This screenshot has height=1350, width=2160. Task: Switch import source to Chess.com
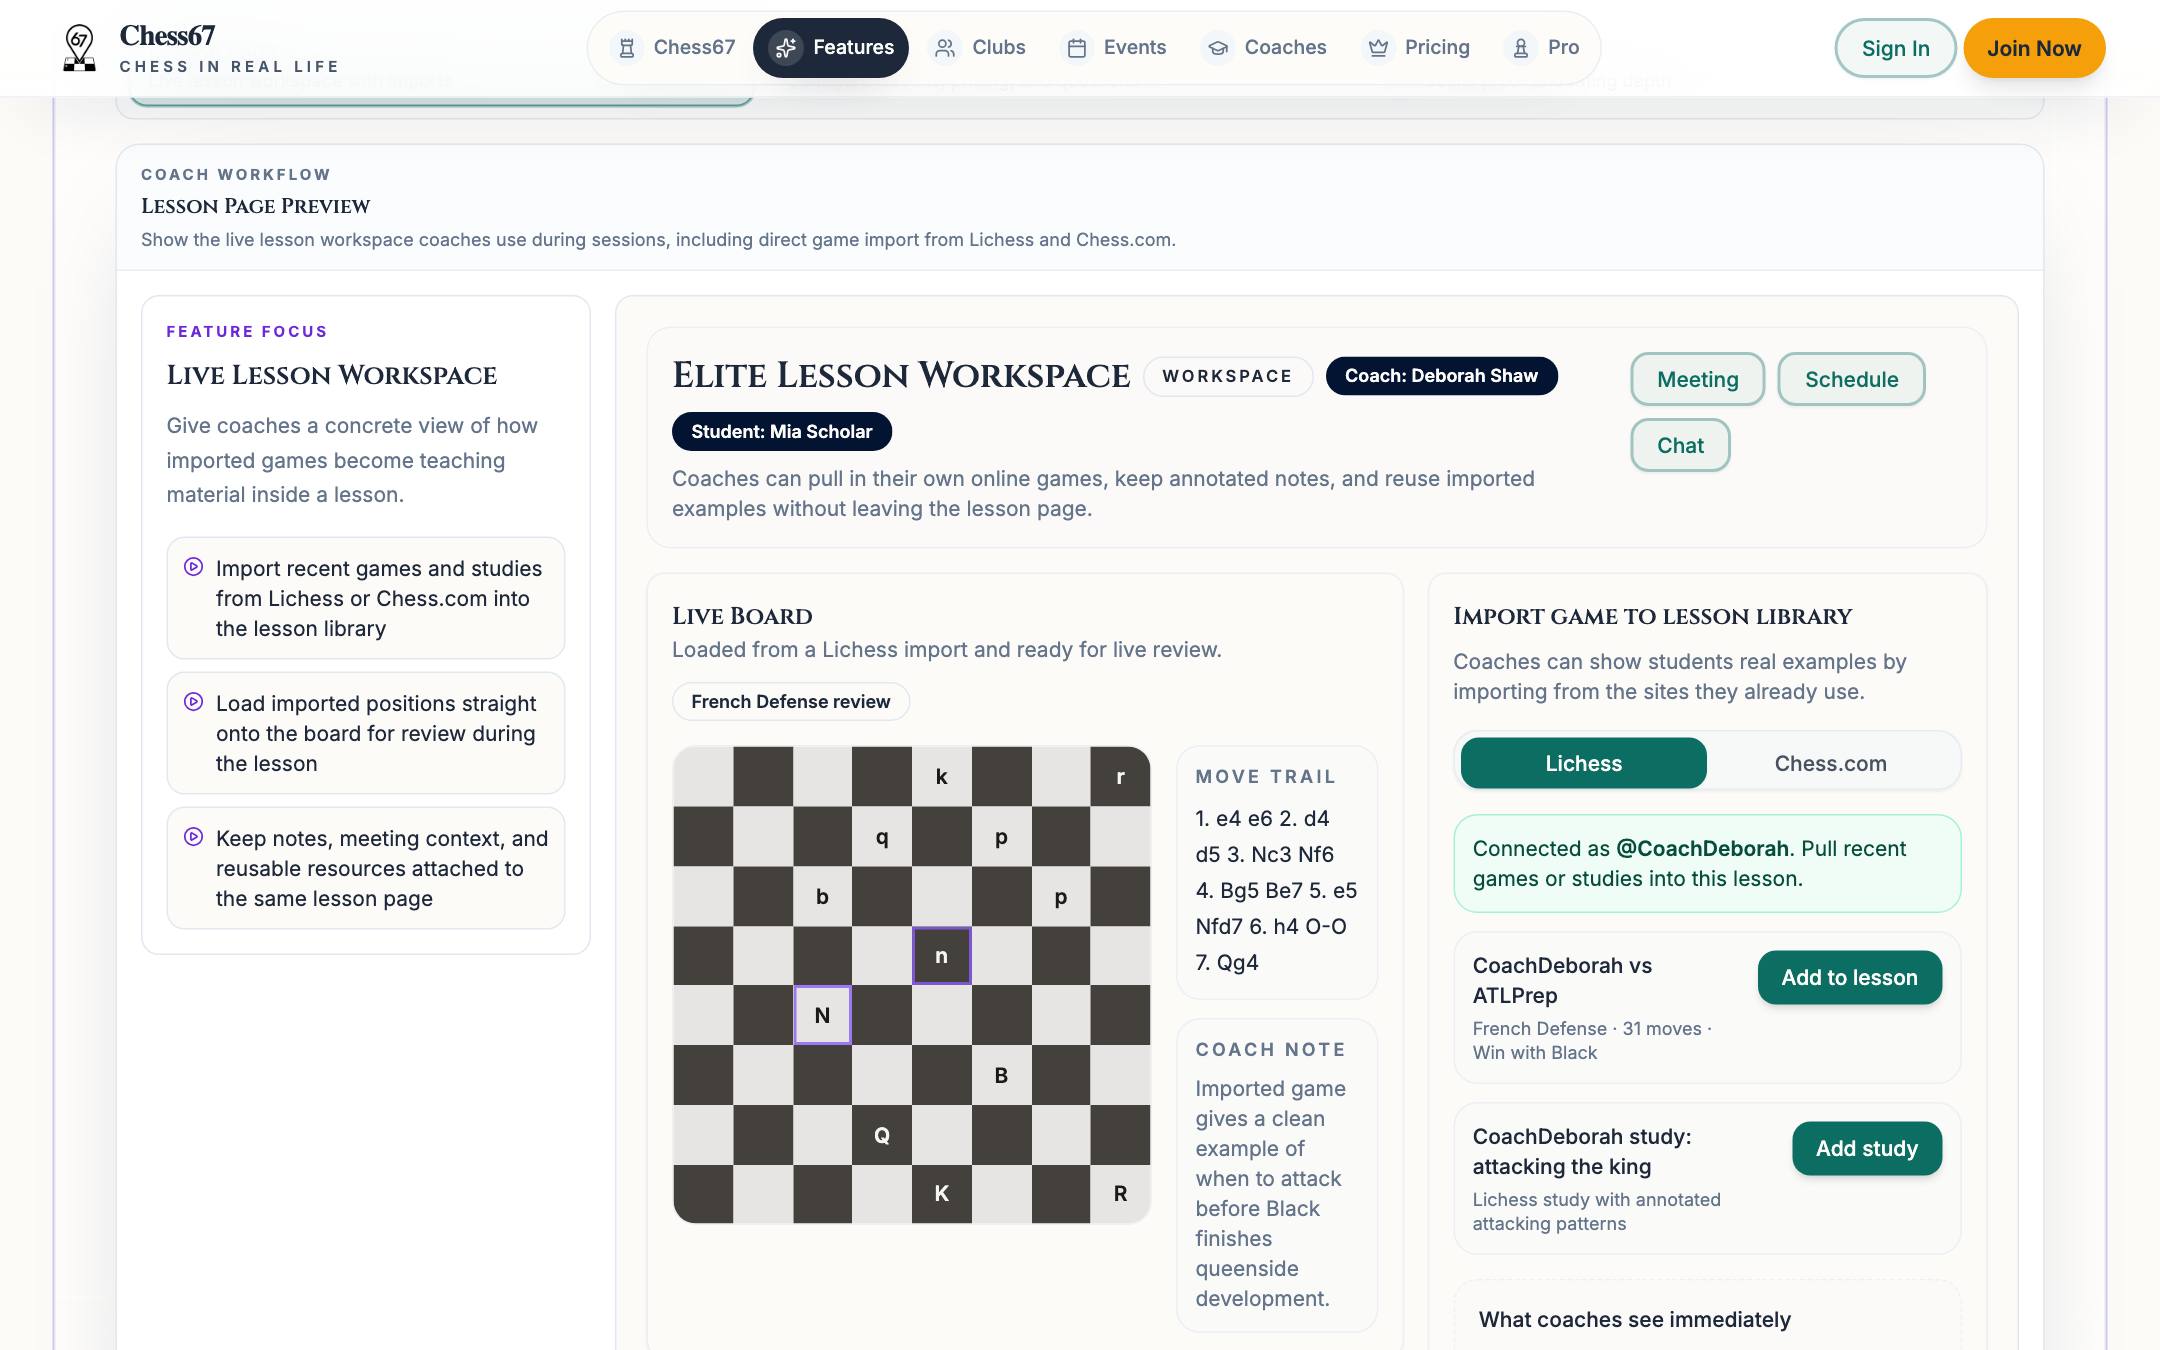pos(1830,763)
